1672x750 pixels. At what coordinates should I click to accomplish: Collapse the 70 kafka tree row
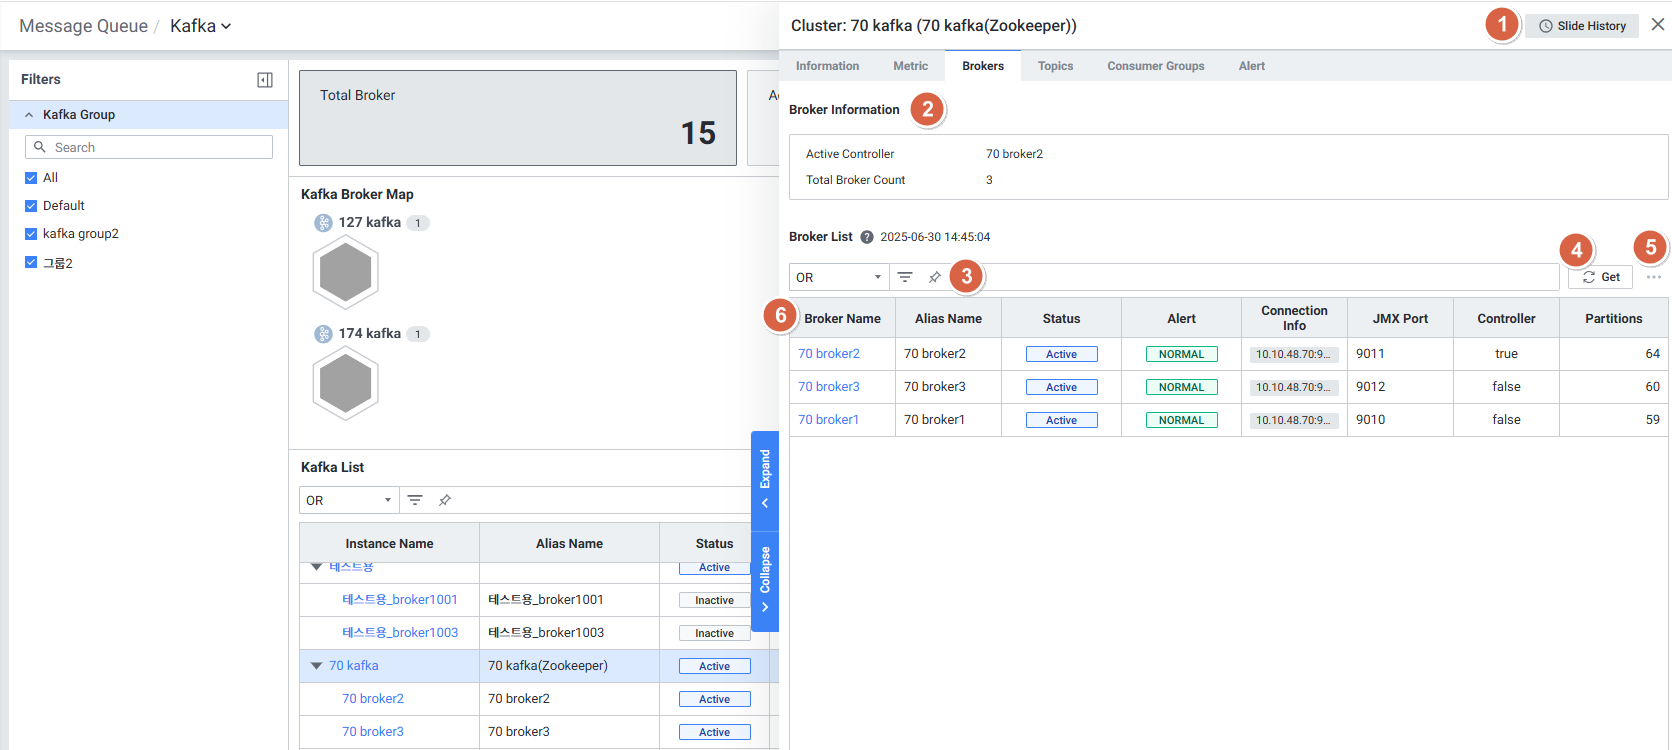coord(316,666)
